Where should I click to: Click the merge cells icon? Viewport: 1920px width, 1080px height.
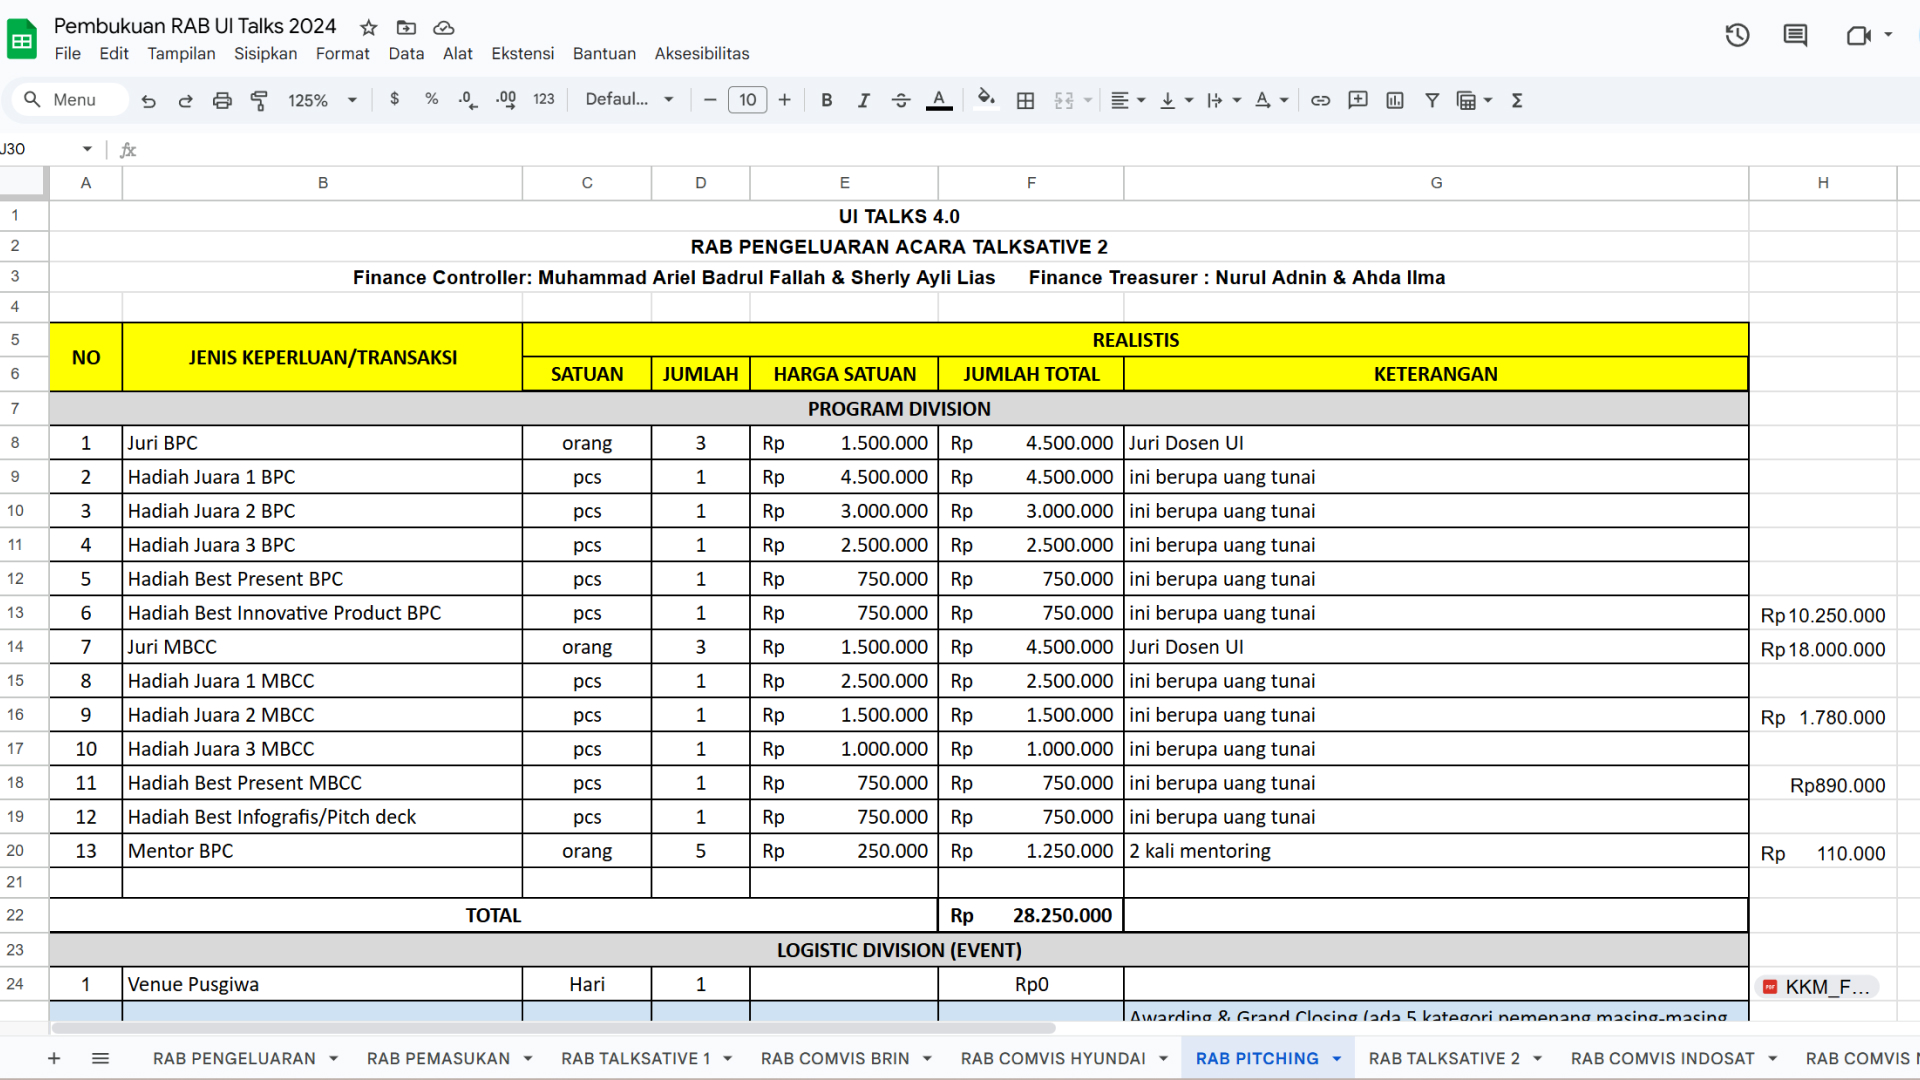[x=1064, y=100]
